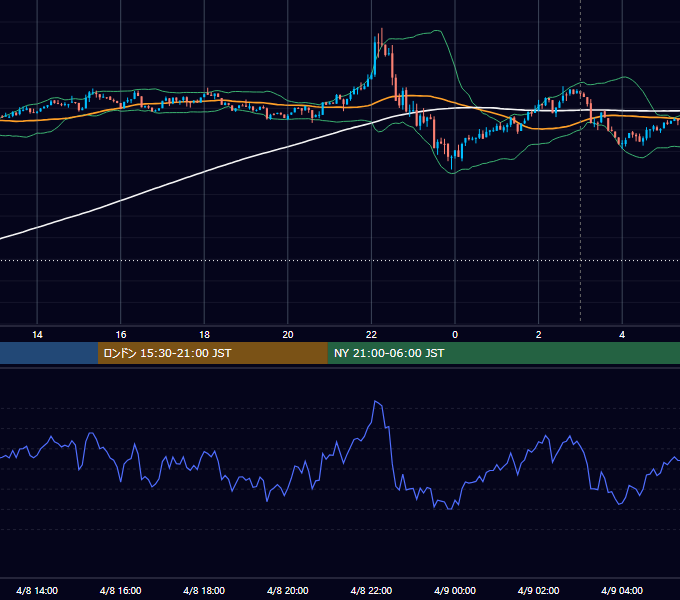Click the oscillator peak near 4/8 22:00

tap(376, 402)
